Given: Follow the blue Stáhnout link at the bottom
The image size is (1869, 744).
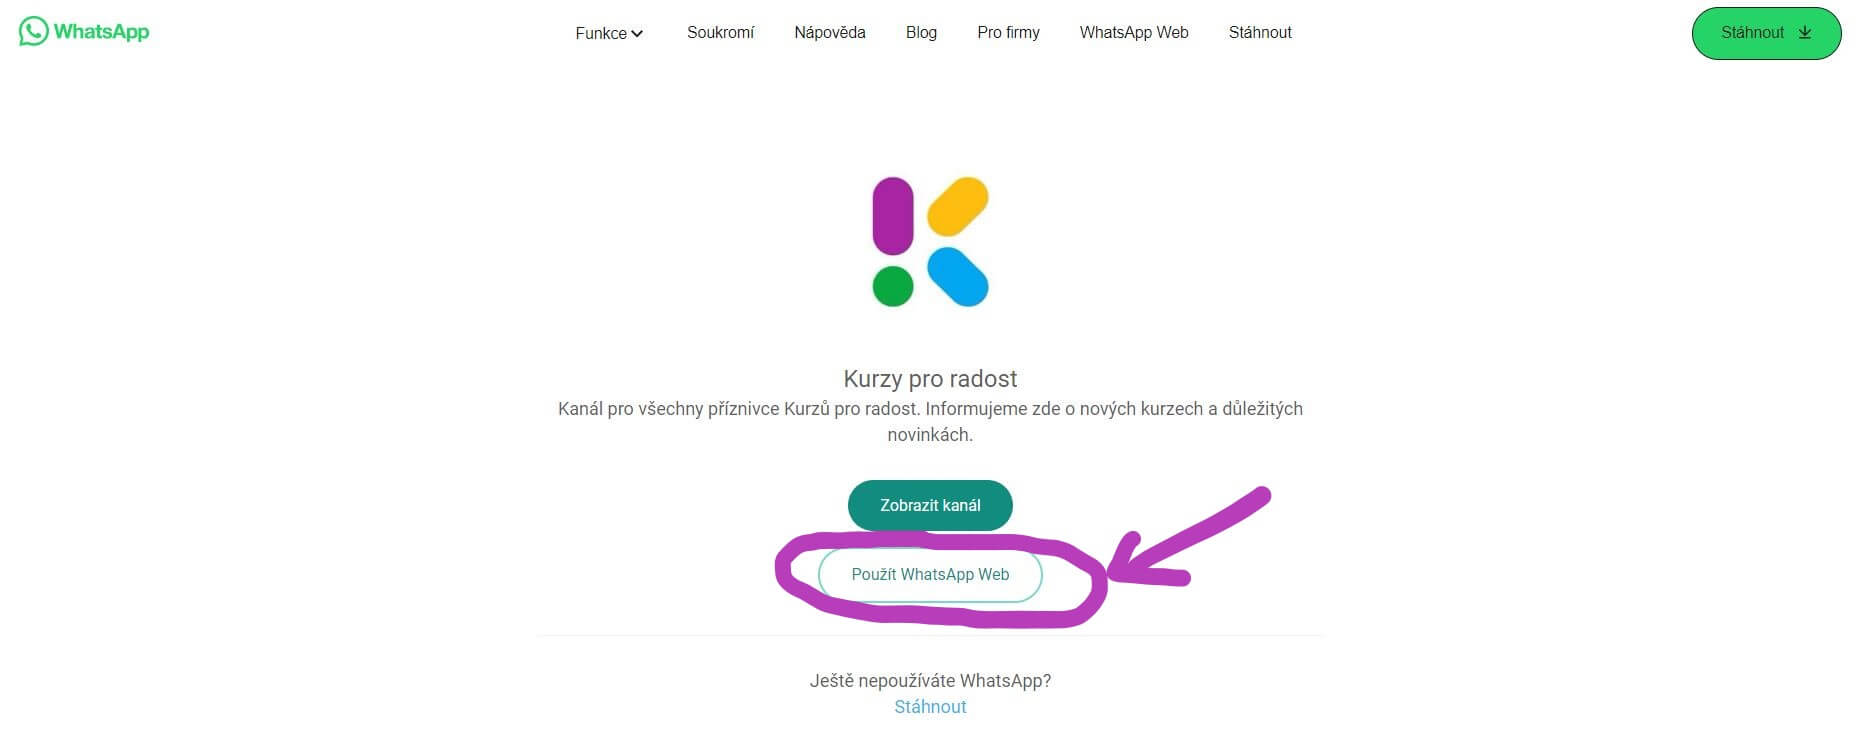Looking at the screenshot, I should [x=930, y=707].
